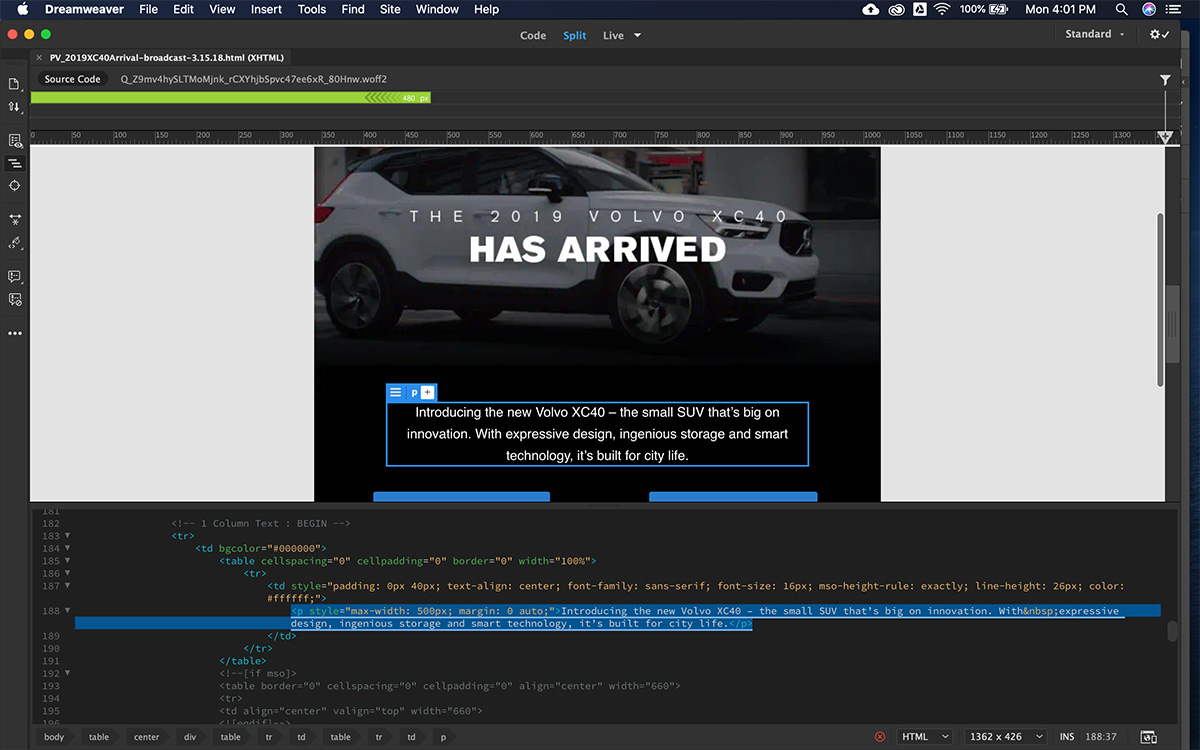Click hamburger icon on selected p element

tap(396, 393)
